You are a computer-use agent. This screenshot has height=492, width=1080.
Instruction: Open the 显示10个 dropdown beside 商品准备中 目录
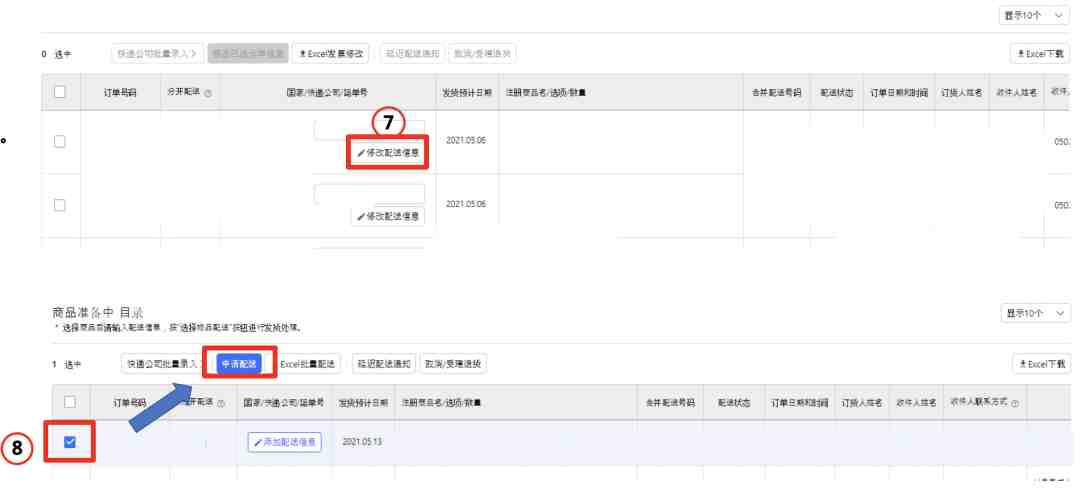[1035, 313]
